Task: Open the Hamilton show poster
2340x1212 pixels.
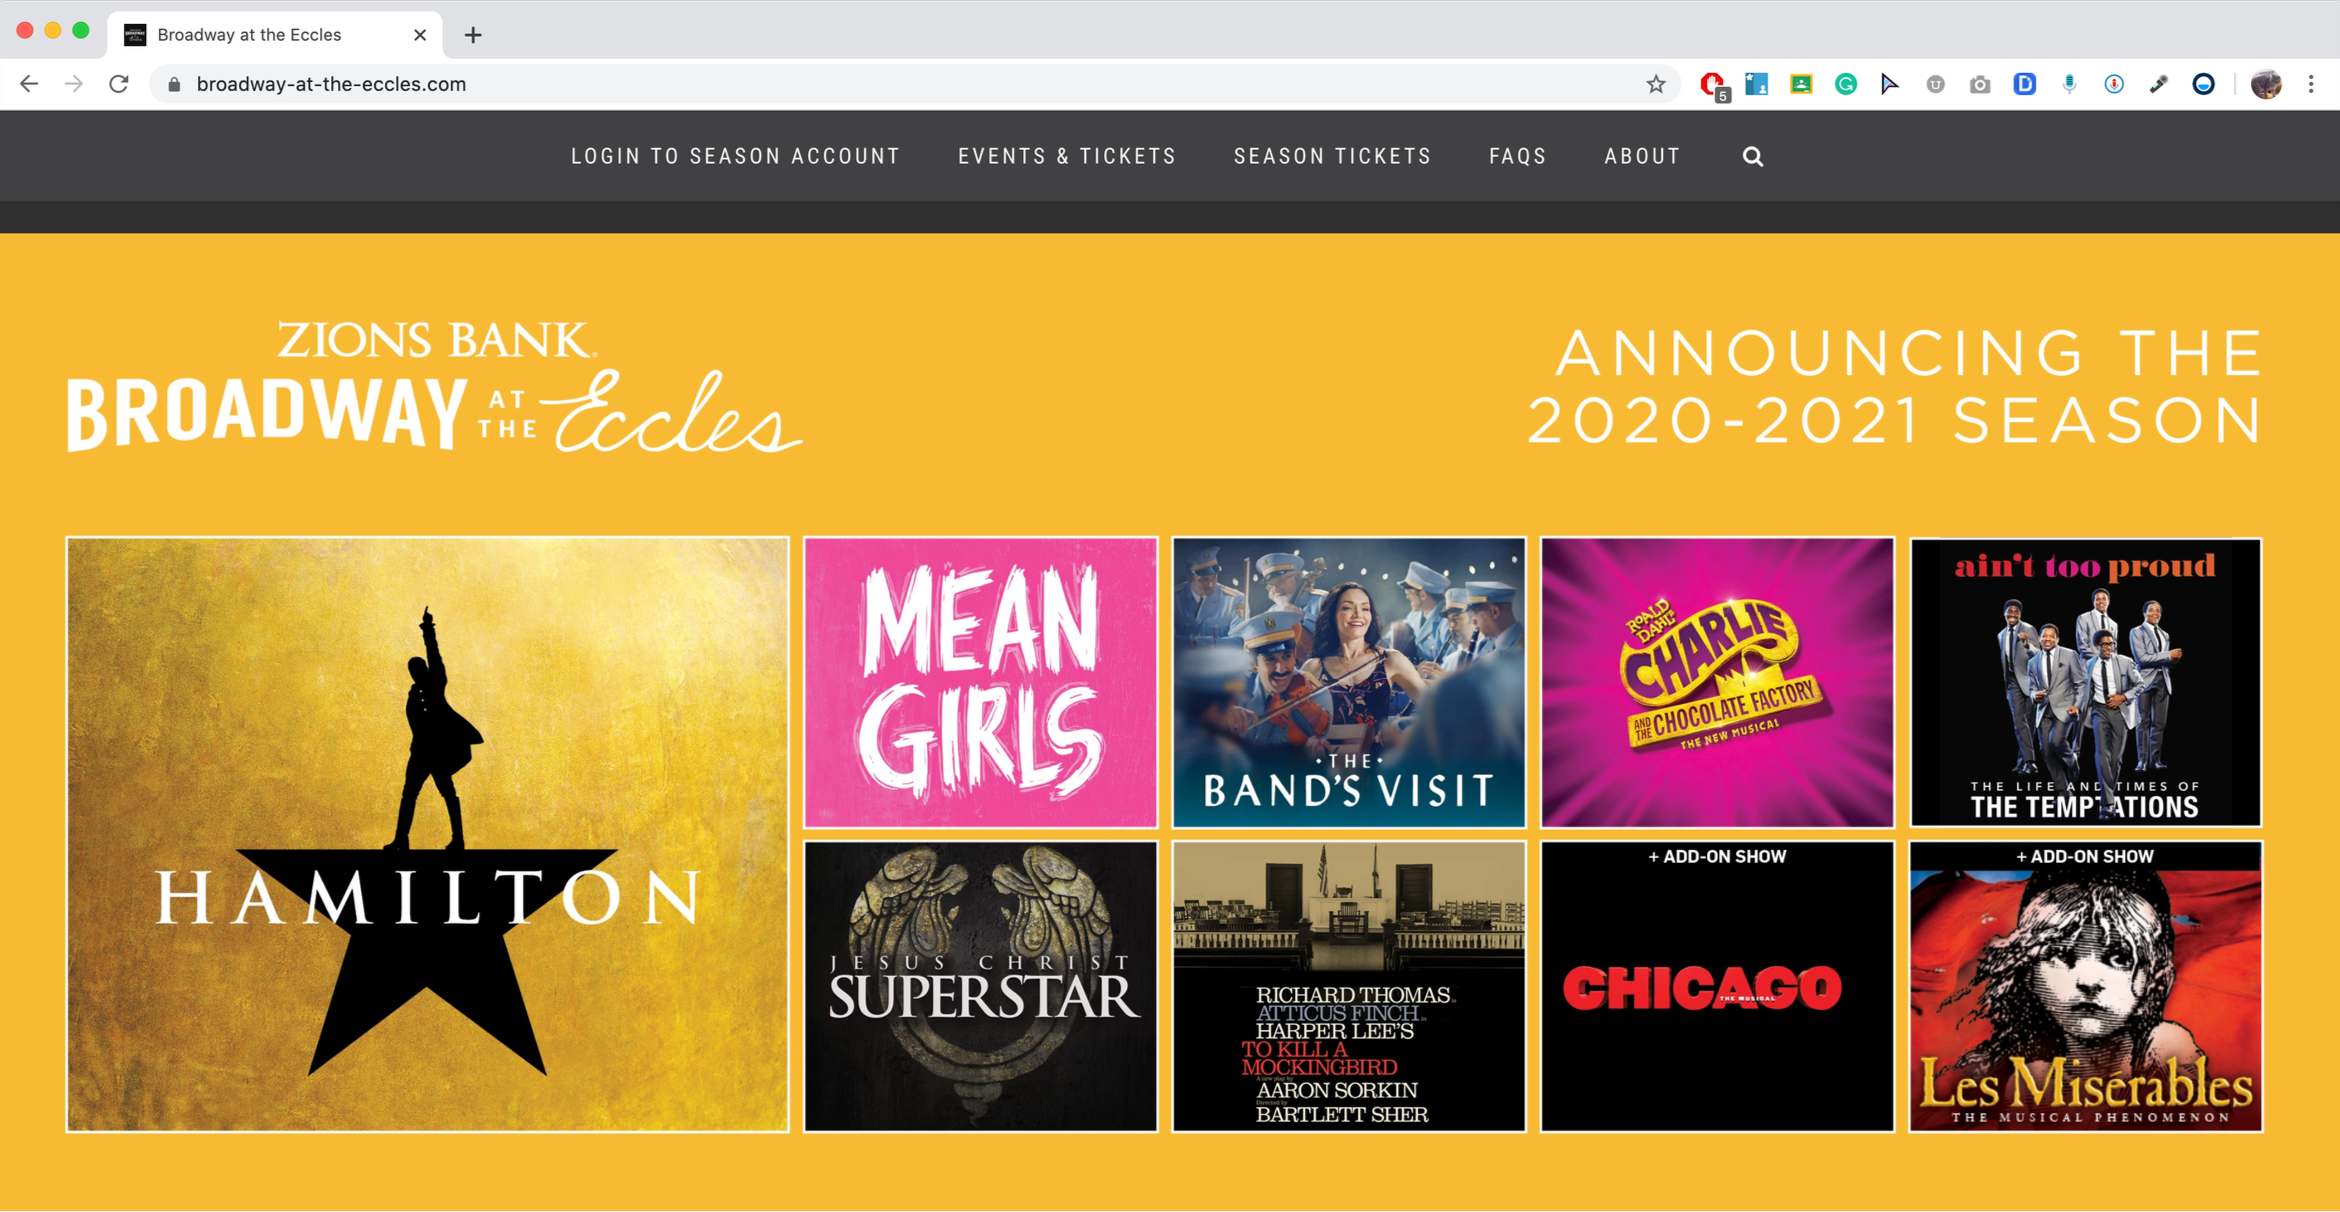Action: point(427,834)
